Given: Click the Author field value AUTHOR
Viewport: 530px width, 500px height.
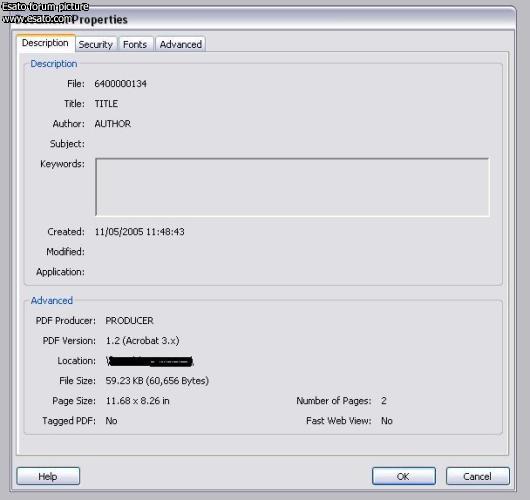Looking at the screenshot, I should coord(113,124).
